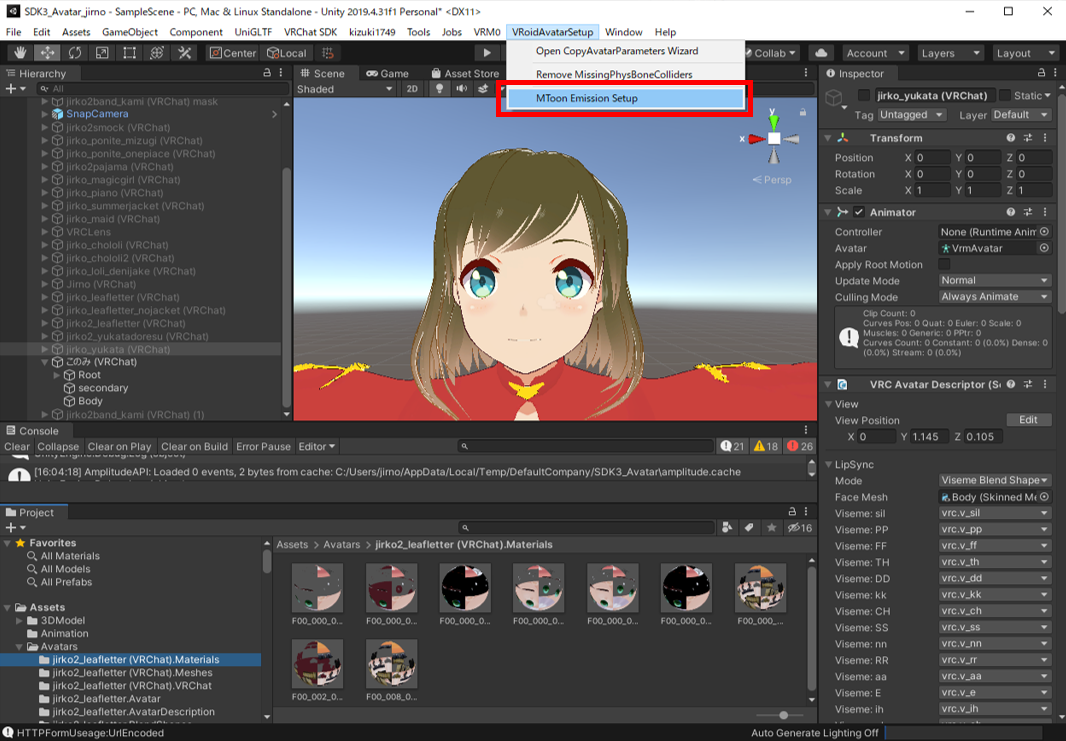Image resolution: width=1066 pixels, height=741 pixels.
Task: Toggle scene audio speaker icon
Action: click(x=461, y=89)
